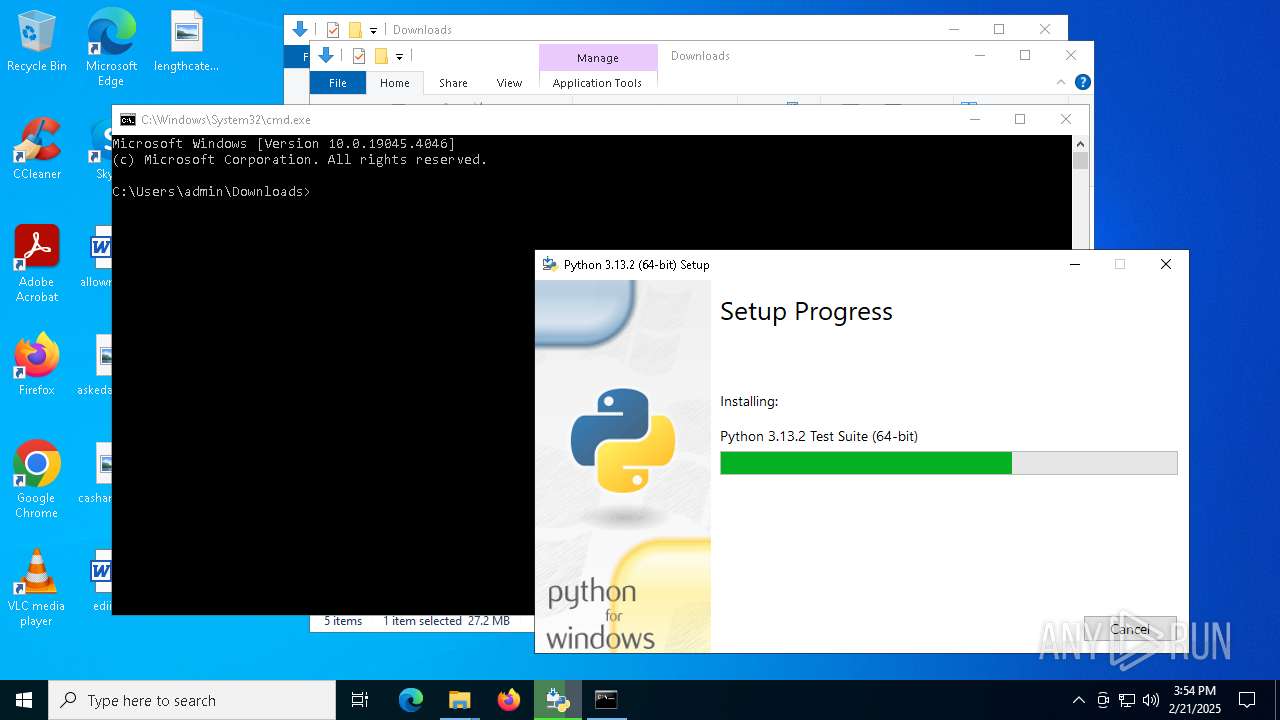Launch Firefox from the desktop
1280x720 pixels.
37,366
